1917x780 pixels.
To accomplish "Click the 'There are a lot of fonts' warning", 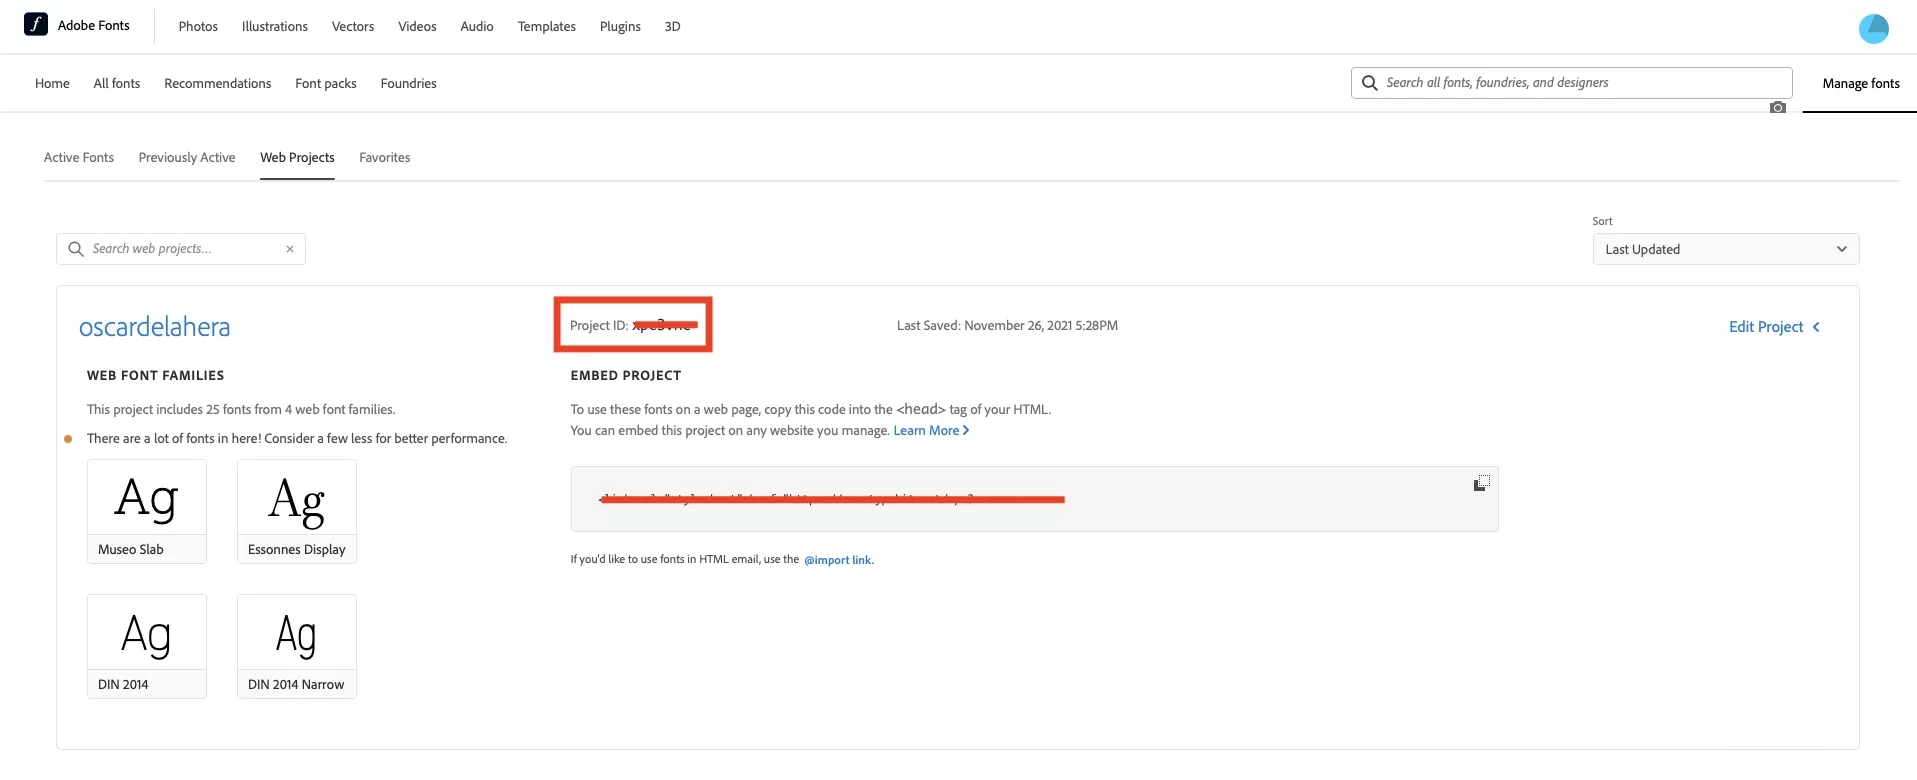I will coord(297,438).
